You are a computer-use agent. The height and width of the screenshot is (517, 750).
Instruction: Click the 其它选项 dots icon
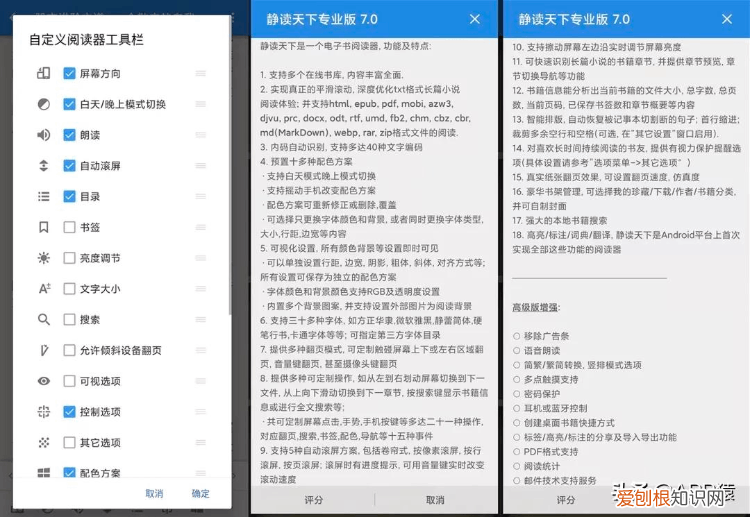(44, 442)
